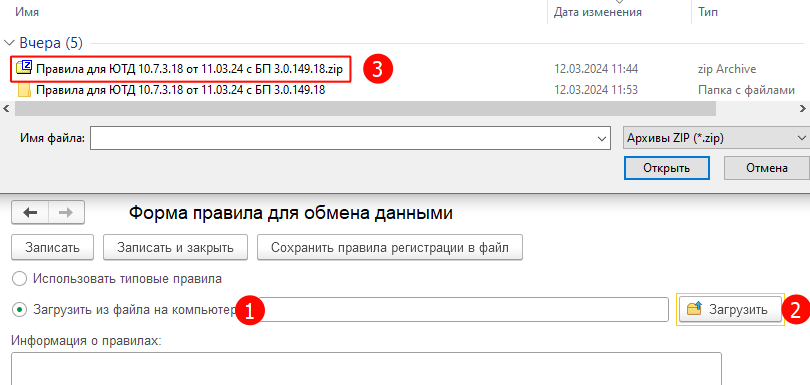810x385 pixels.
Task: Click the scroll right arrow of file list
Action: pyautogui.click(x=803, y=109)
